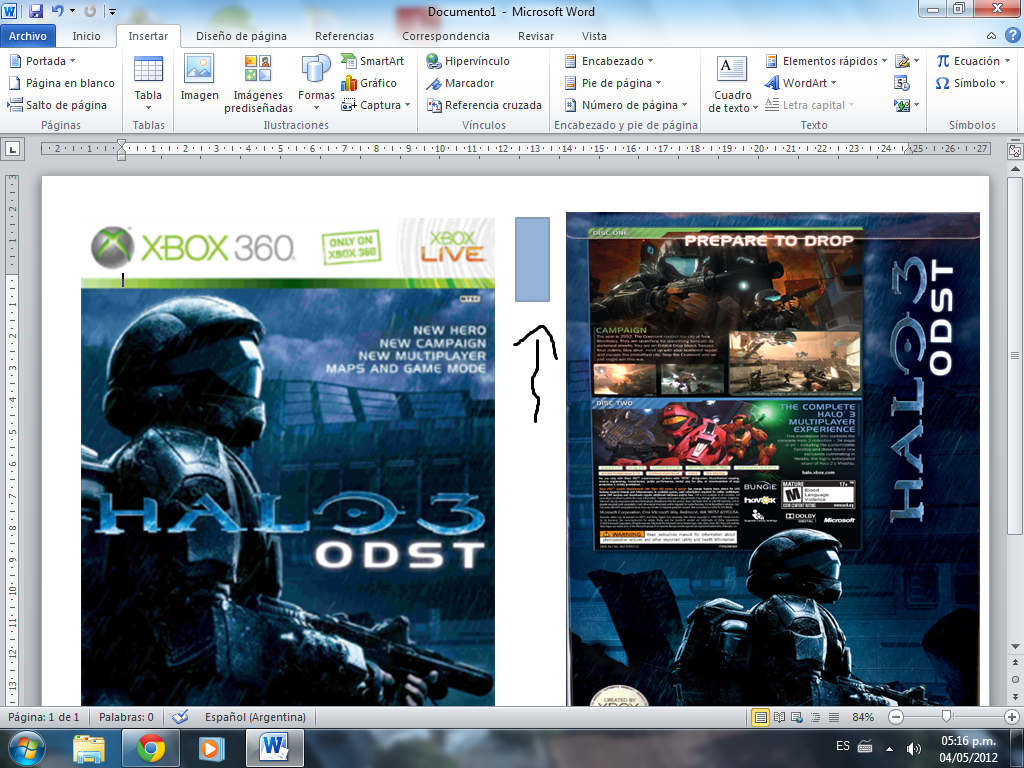
Task: Go to next page using double down arrows
Action: [x=1015, y=696]
